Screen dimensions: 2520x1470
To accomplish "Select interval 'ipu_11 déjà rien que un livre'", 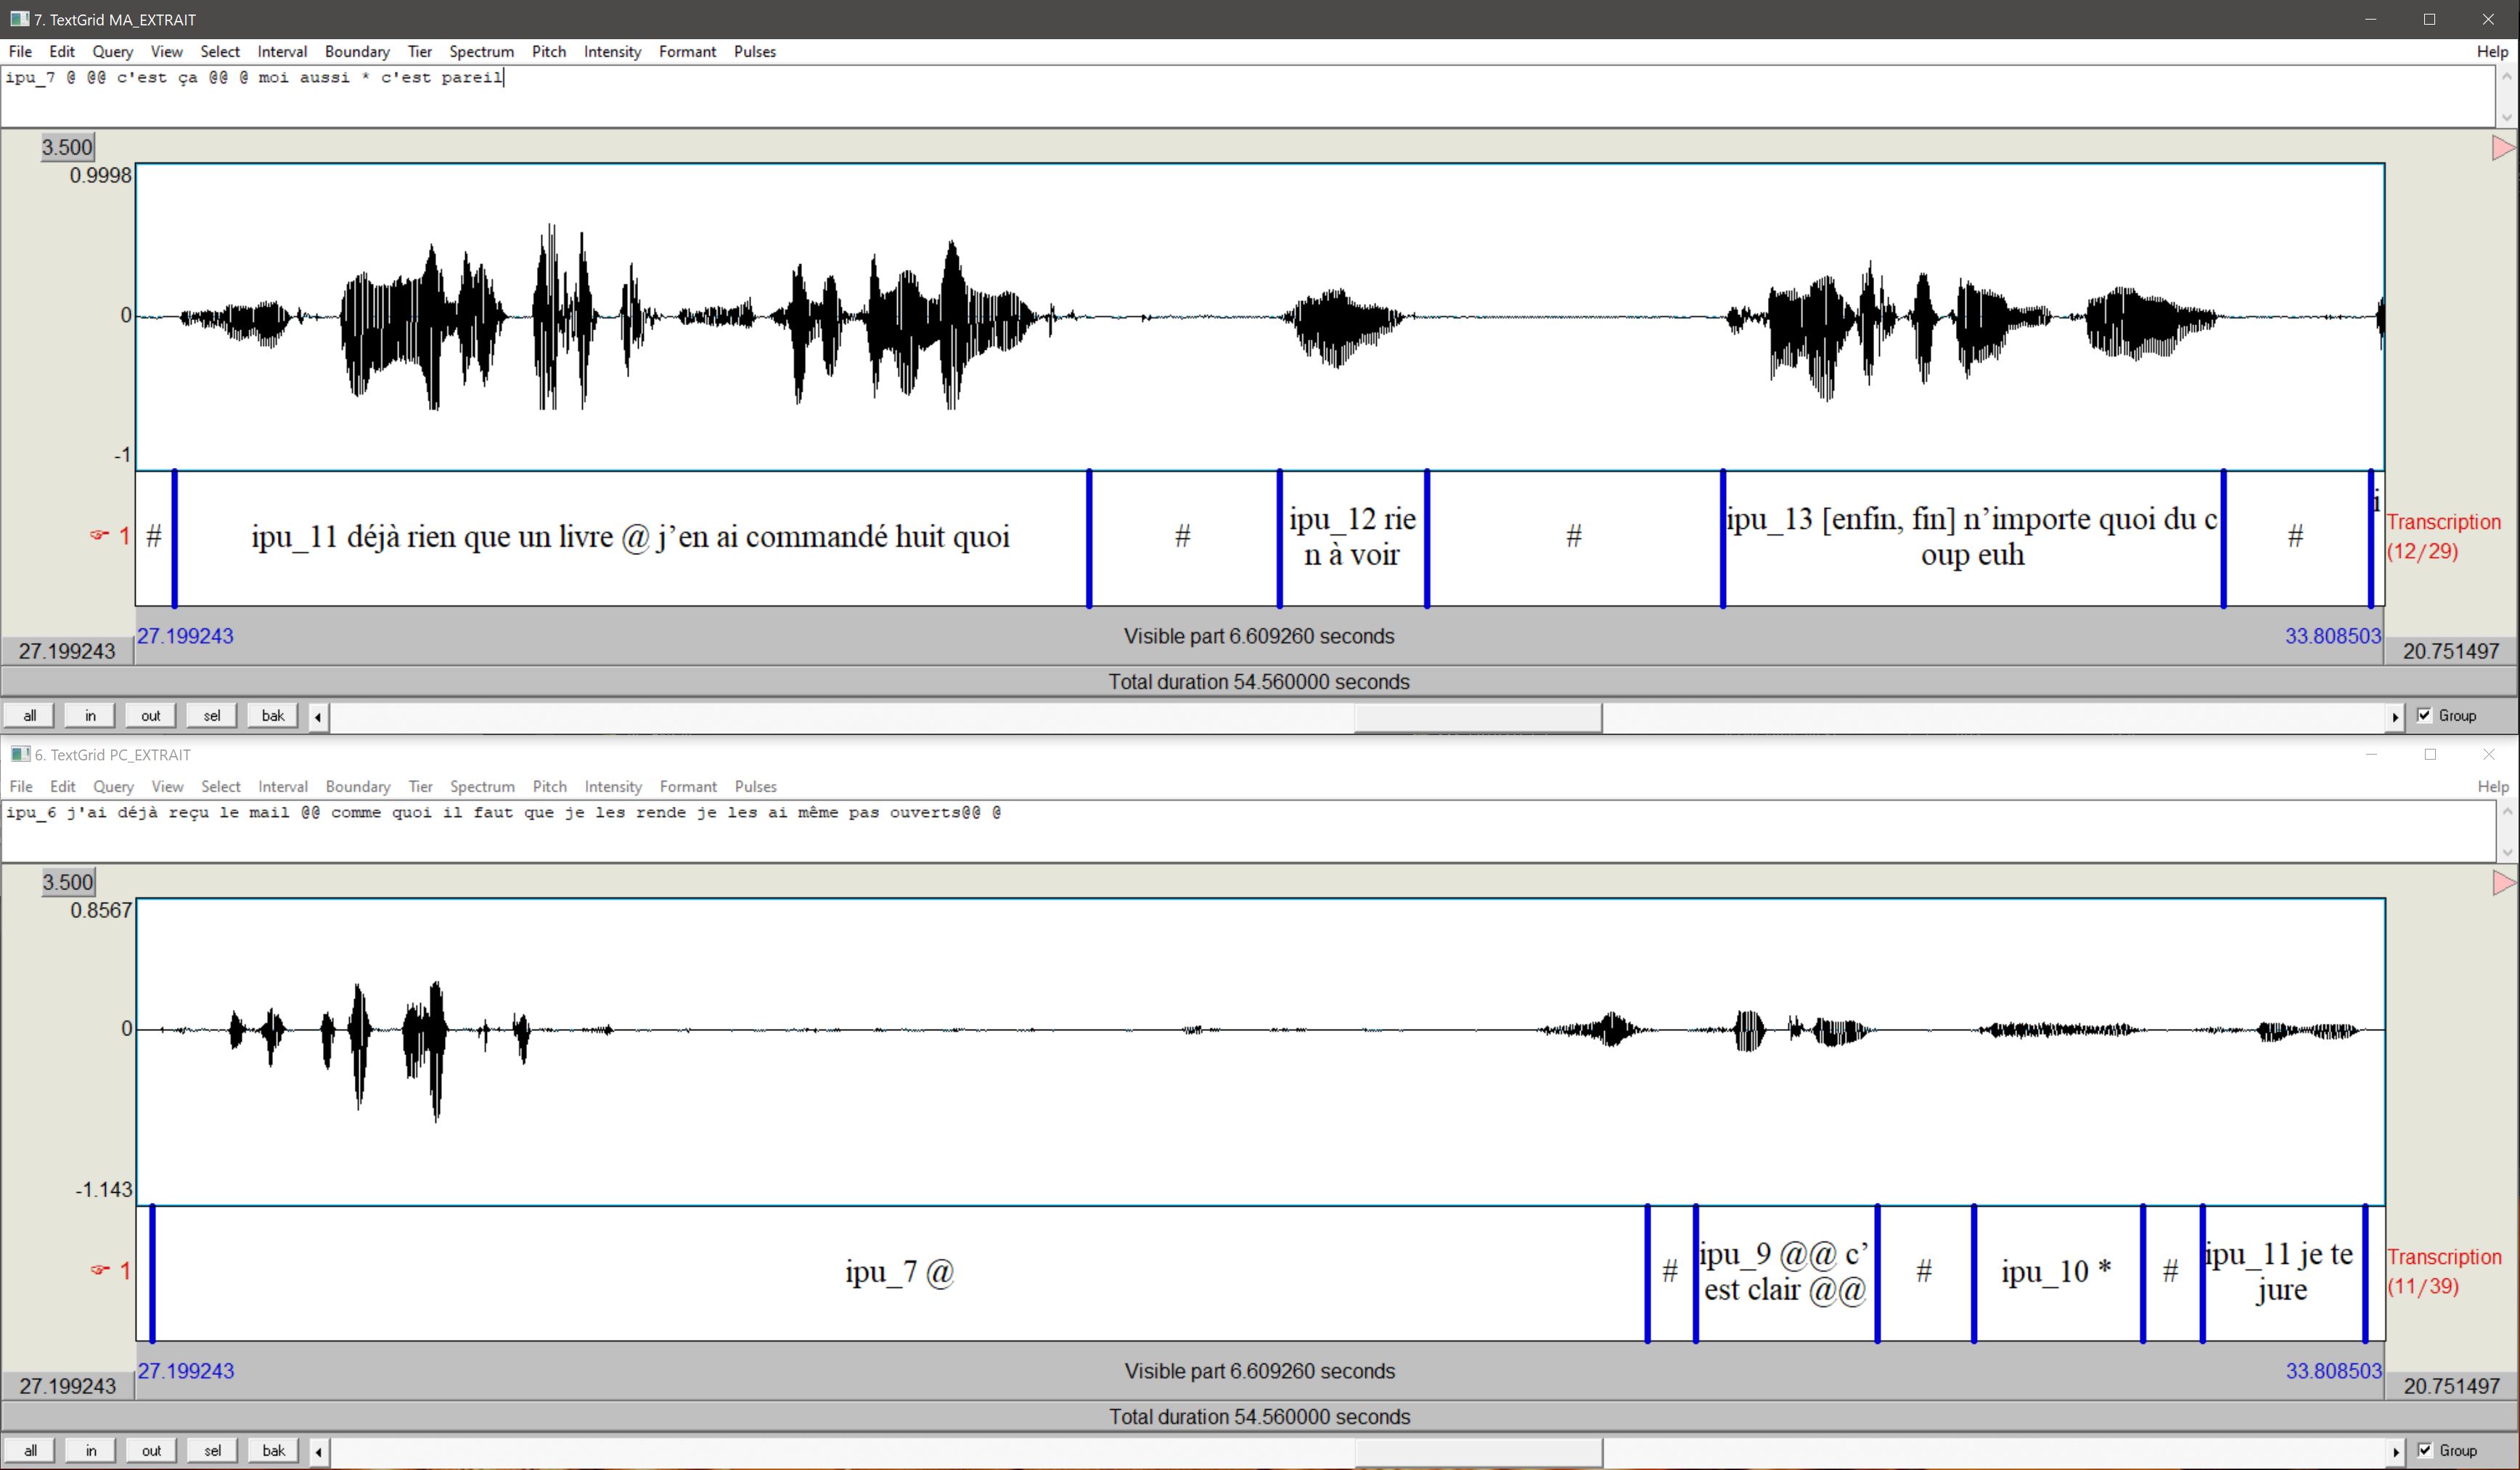I will [x=631, y=538].
